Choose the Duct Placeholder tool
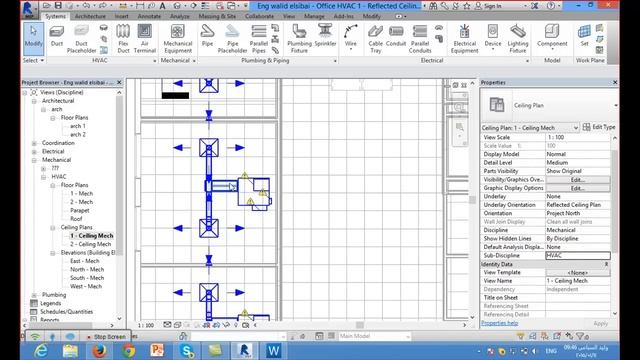Viewport: 640px width, 360px height. point(81,39)
